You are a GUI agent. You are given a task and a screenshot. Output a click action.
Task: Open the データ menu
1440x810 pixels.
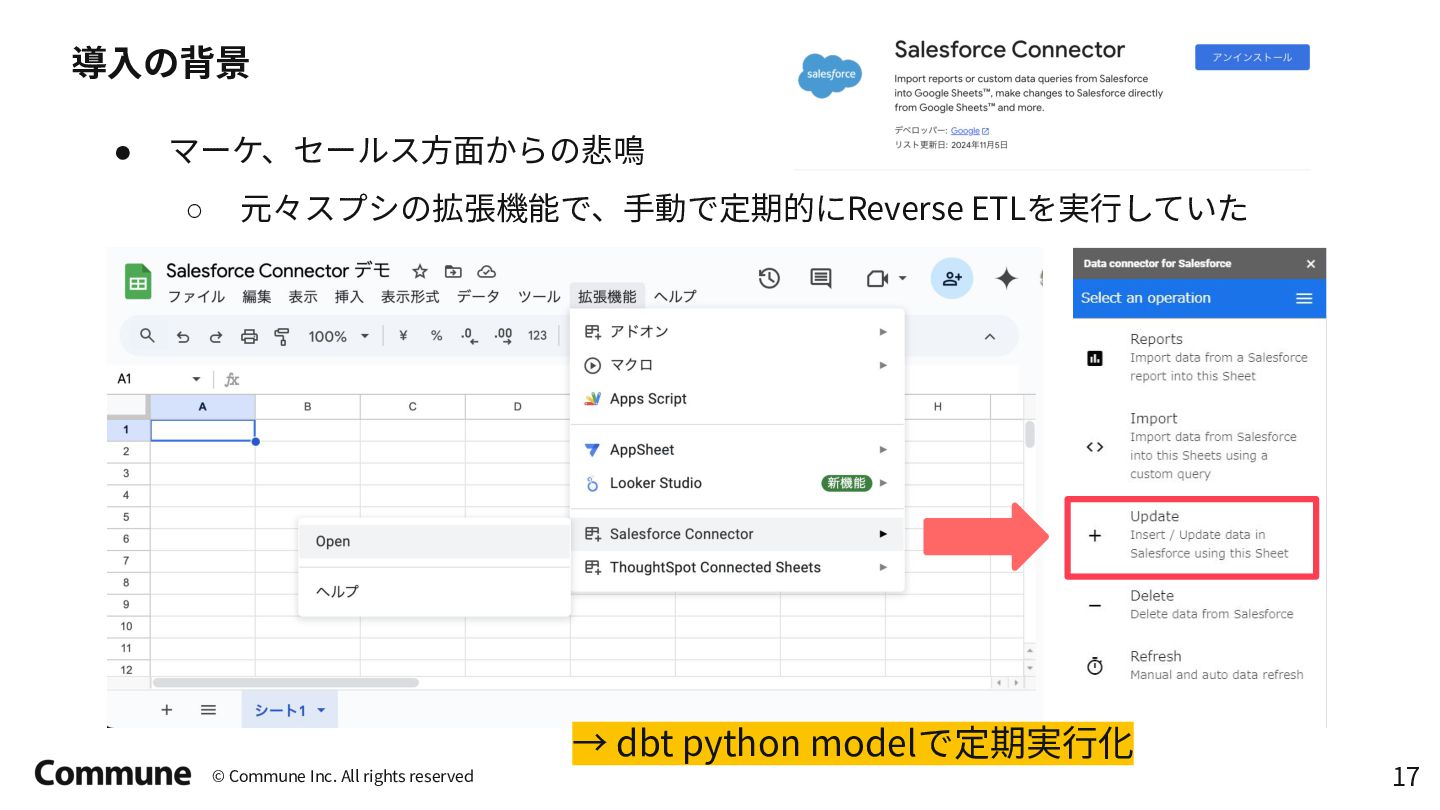(x=478, y=297)
